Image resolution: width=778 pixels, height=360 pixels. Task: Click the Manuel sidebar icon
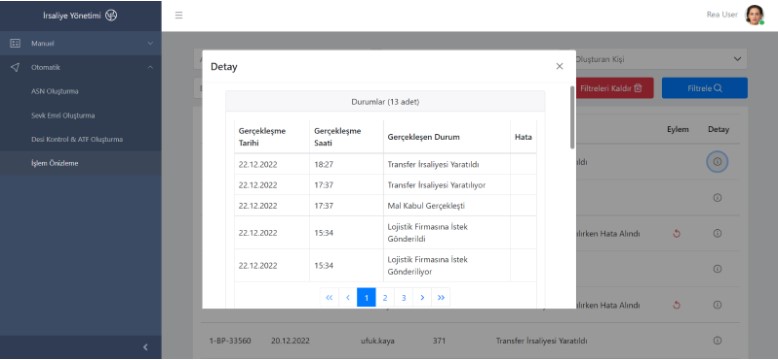[15, 43]
